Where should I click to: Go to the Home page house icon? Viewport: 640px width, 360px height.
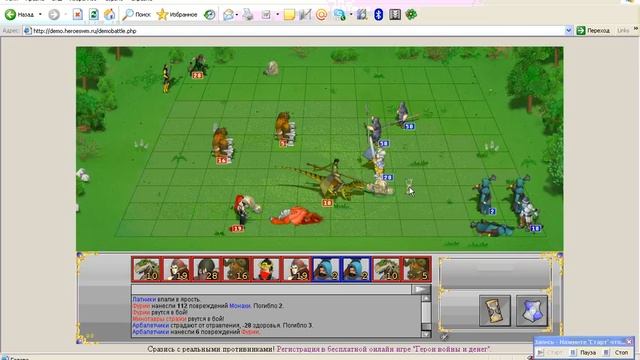(109, 15)
